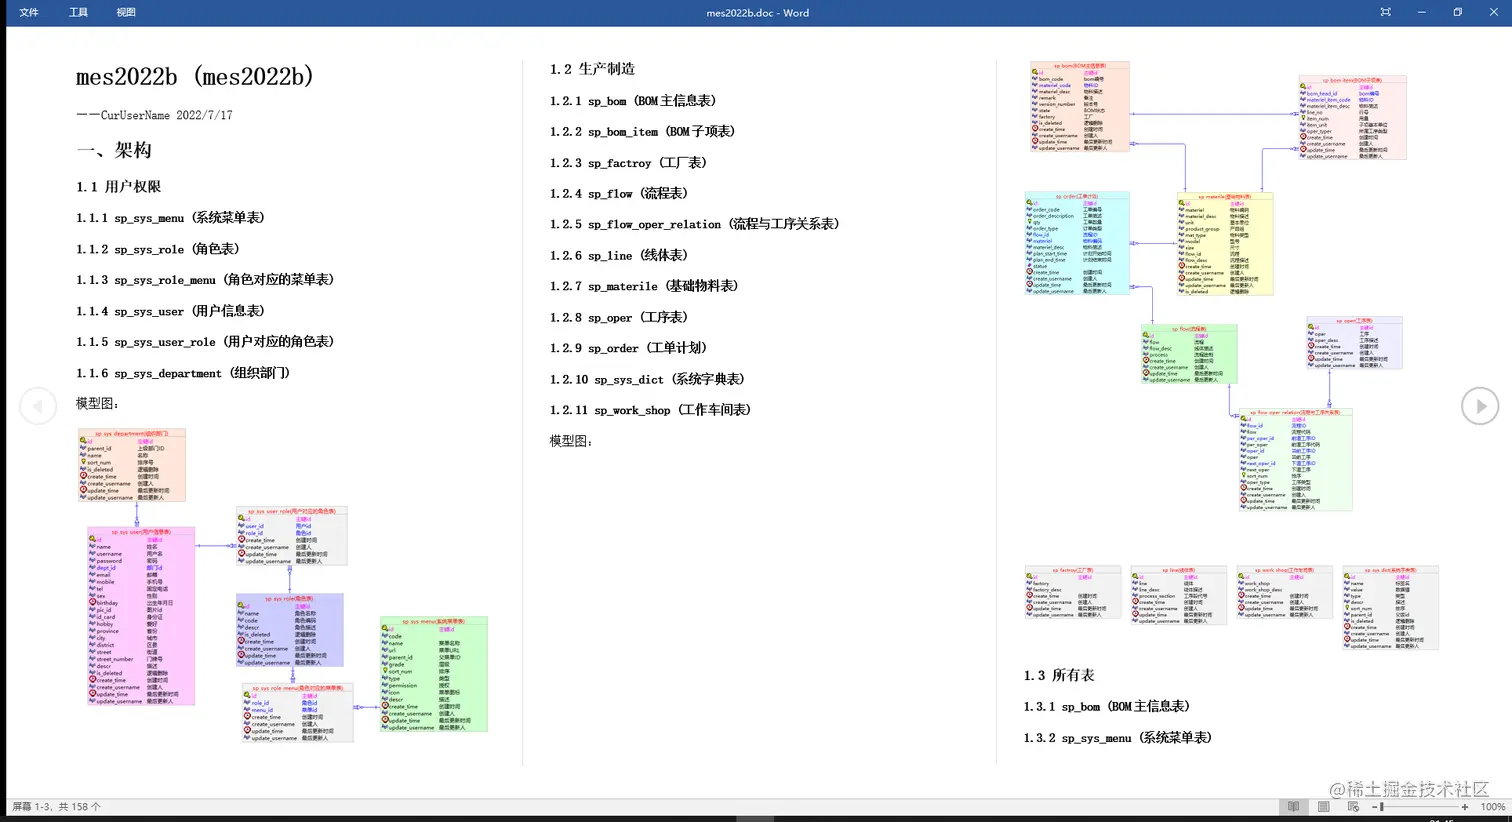Click entry 1.2.2 sp_bom_item (BOM子项表)
1512x822 pixels.
click(642, 132)
